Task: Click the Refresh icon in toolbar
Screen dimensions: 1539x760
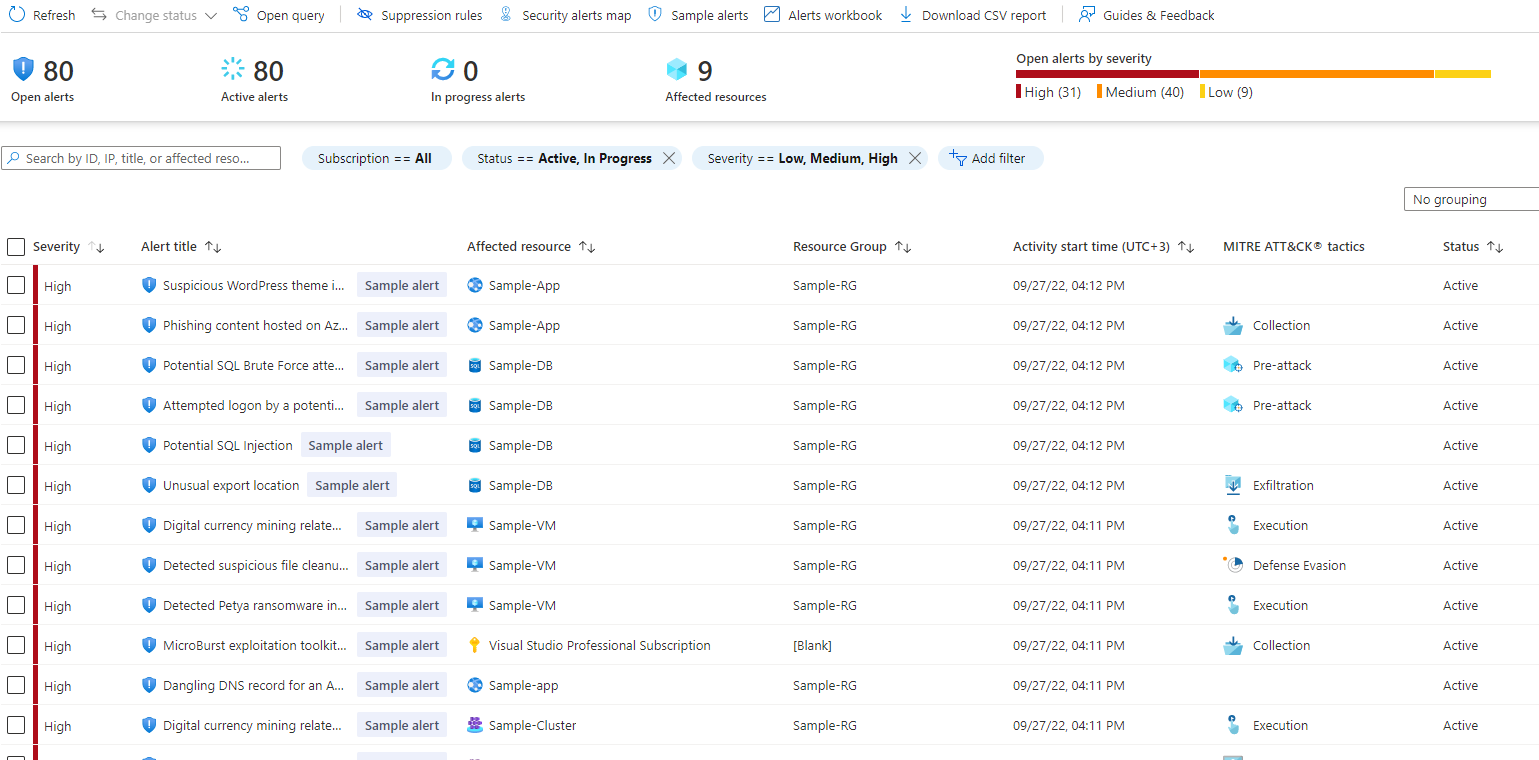Action: pyautogui.click(x=17, y=15)
